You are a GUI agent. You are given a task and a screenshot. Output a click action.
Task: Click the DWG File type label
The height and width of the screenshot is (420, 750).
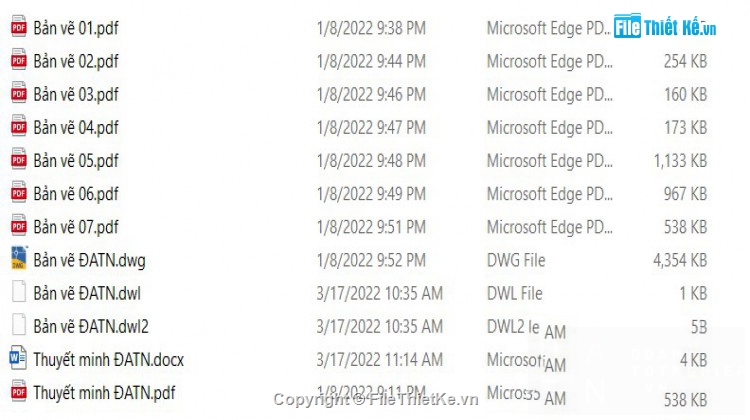(516, 260)
